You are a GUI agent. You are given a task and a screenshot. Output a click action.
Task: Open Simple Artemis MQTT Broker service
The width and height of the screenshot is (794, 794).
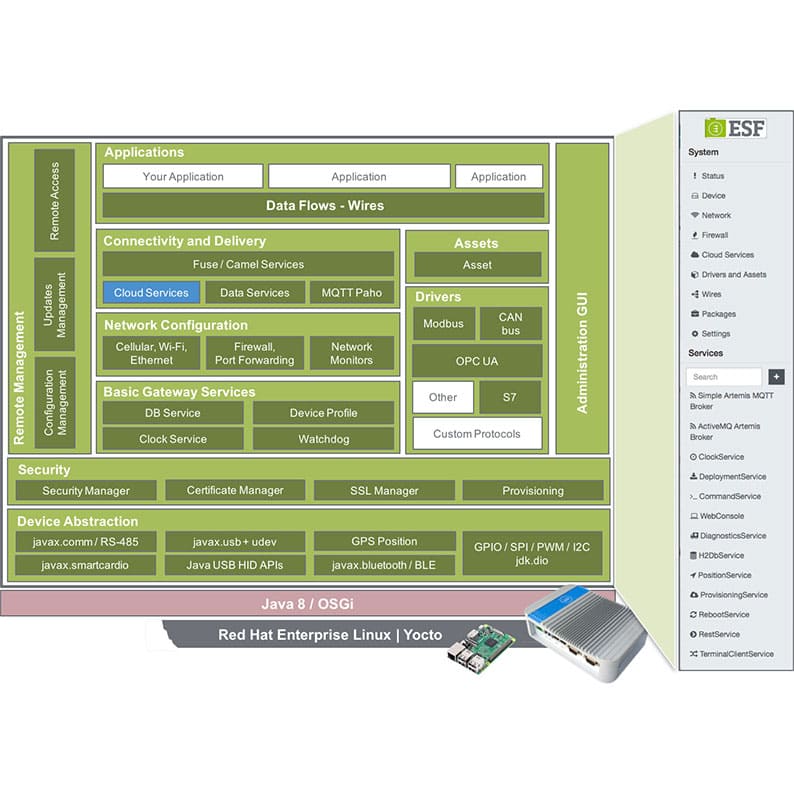pyautogui.click(x=731, y=401)
